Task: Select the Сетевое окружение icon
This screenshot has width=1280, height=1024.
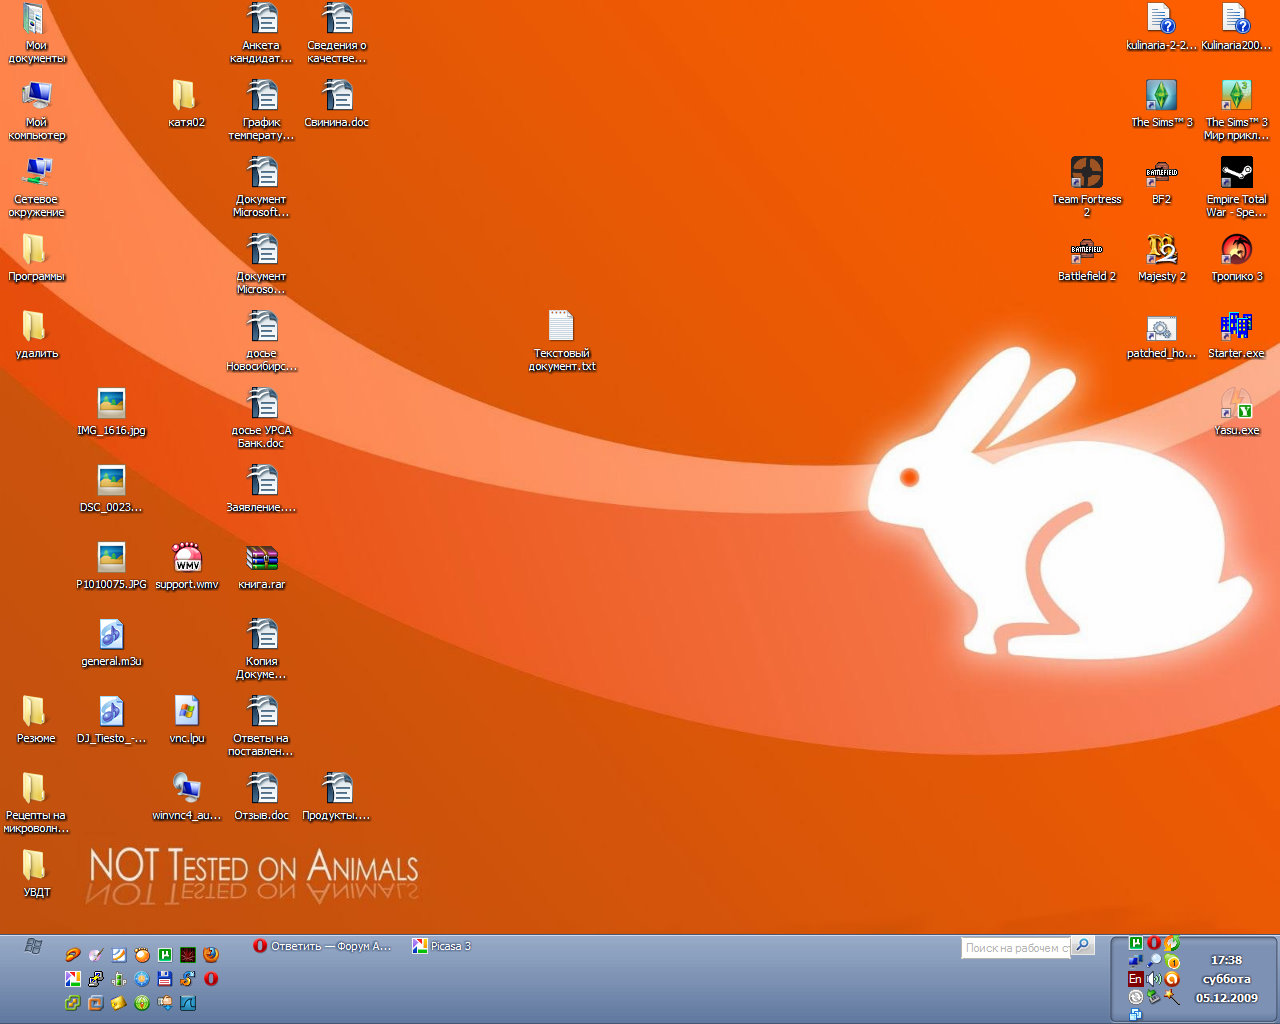Action: [x=36, y=186]
